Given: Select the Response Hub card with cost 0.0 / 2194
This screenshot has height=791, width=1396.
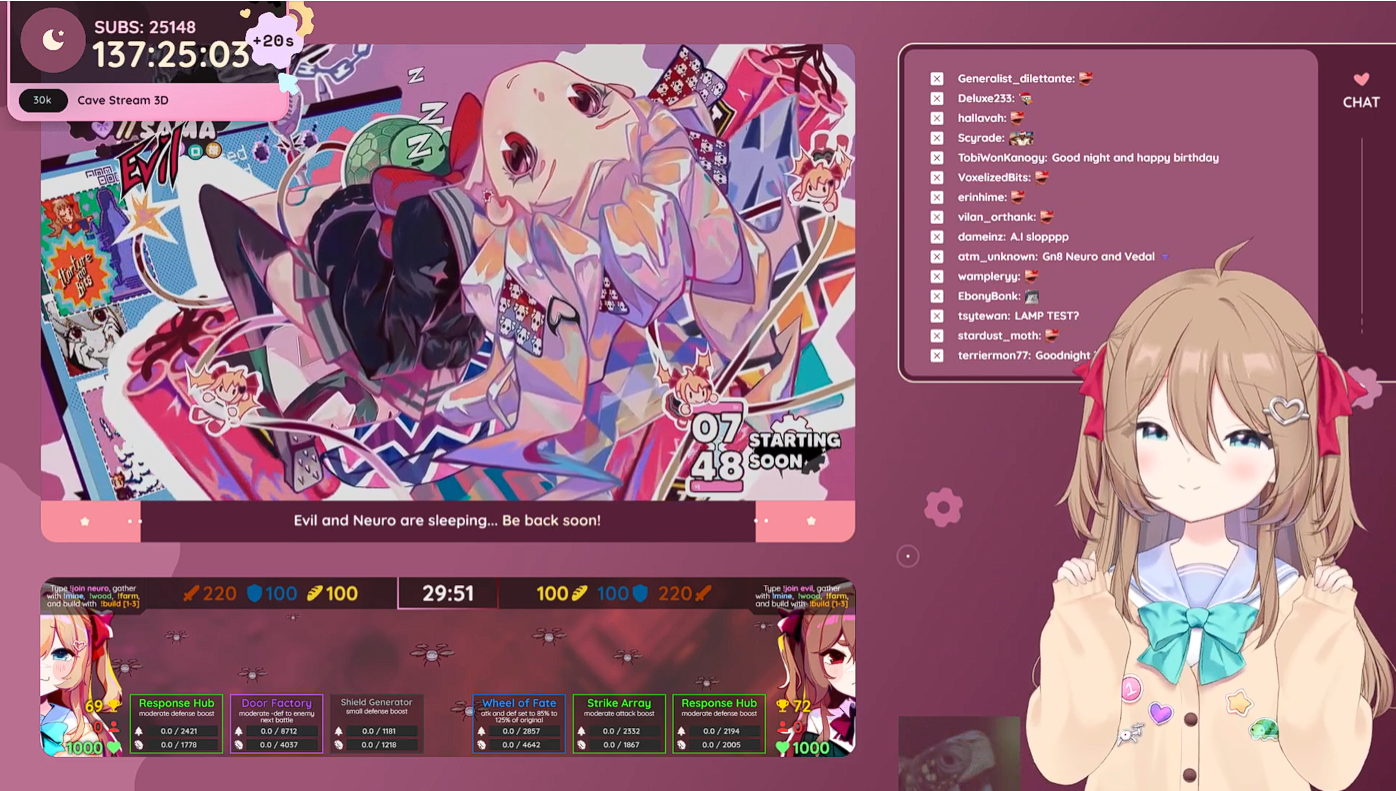Looking at the screenshot, I should coord(719,724).
